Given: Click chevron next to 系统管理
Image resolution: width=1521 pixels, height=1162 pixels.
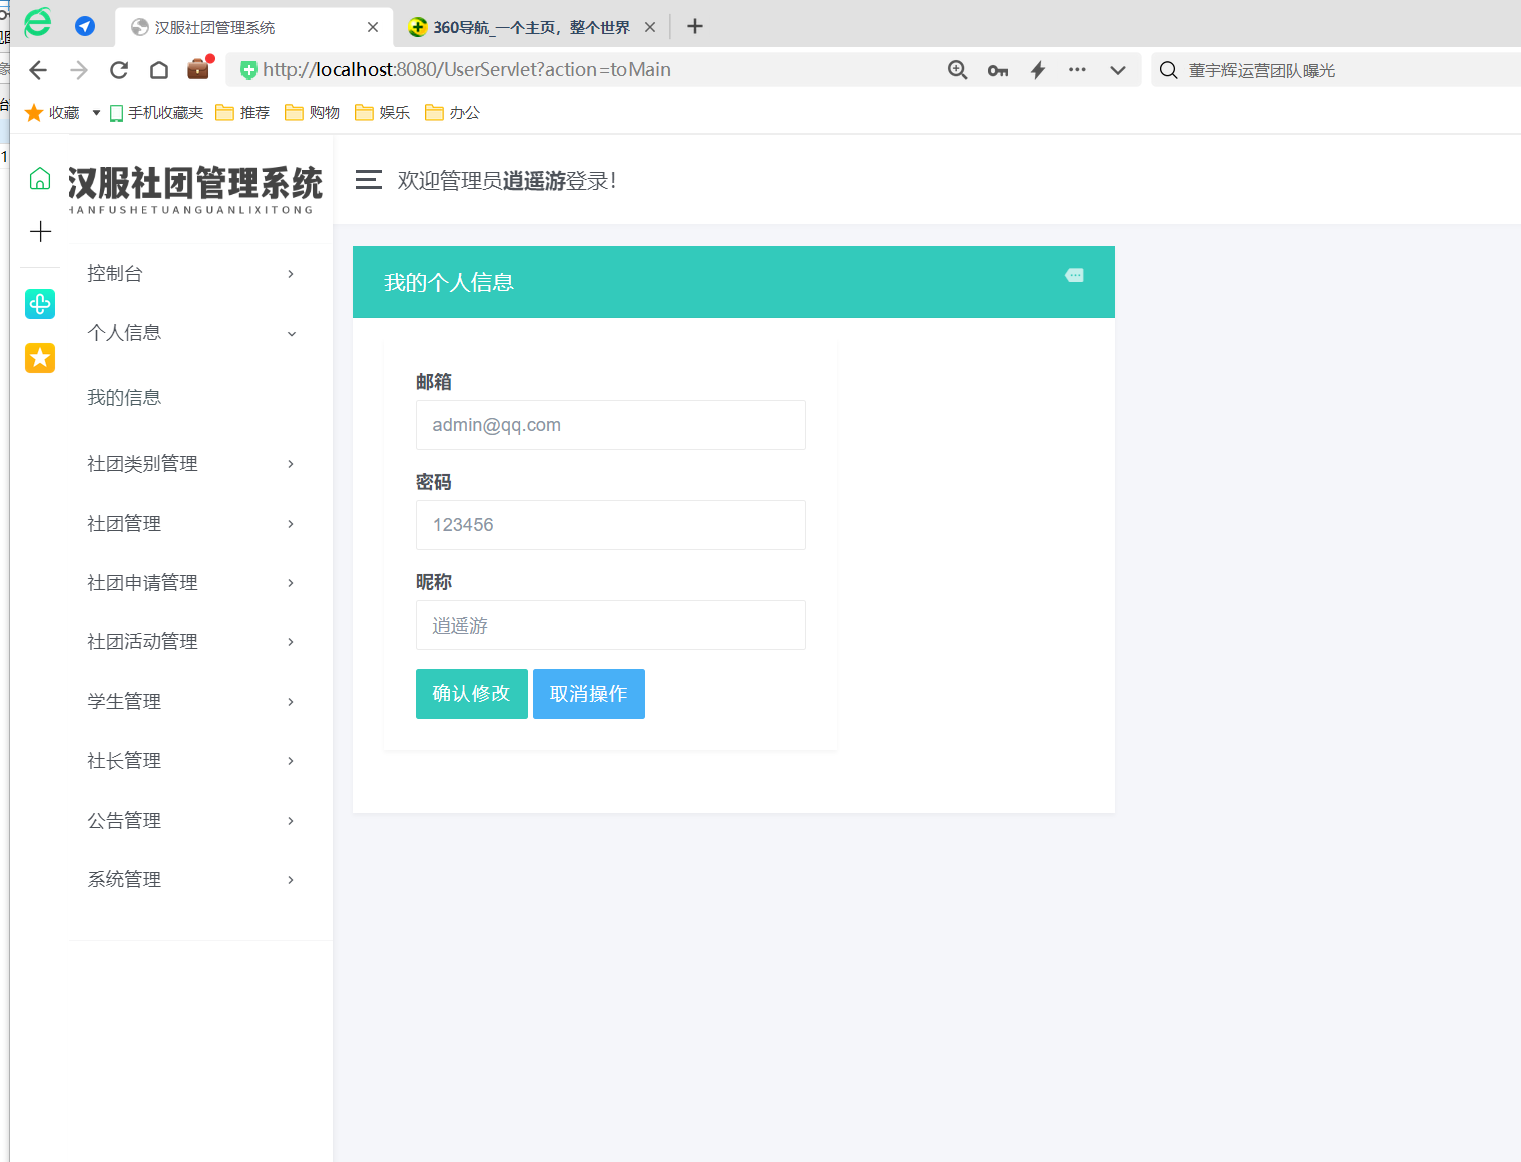Looking at the screenshot, I should 291,879.
